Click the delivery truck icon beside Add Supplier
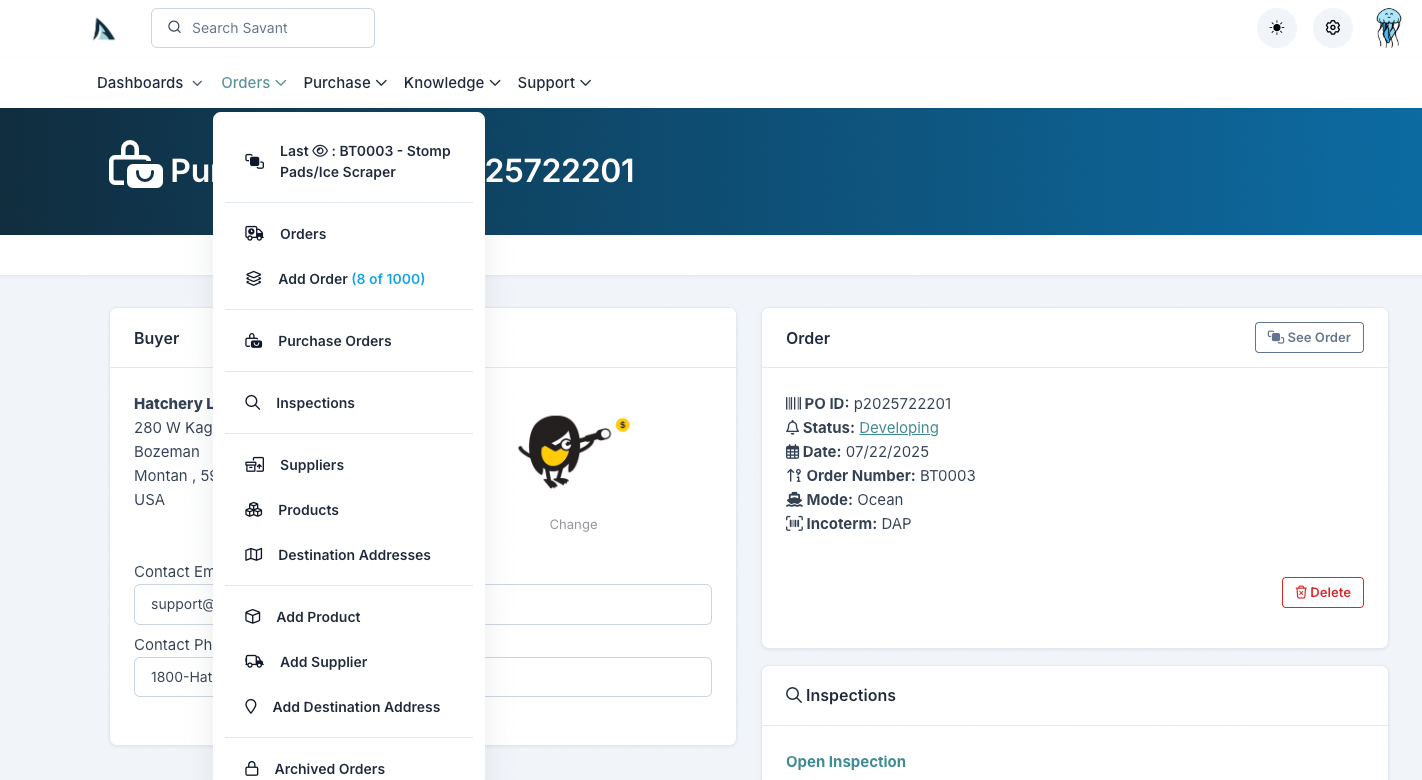The image size is (1422, 780). click(x=253, y=661)
